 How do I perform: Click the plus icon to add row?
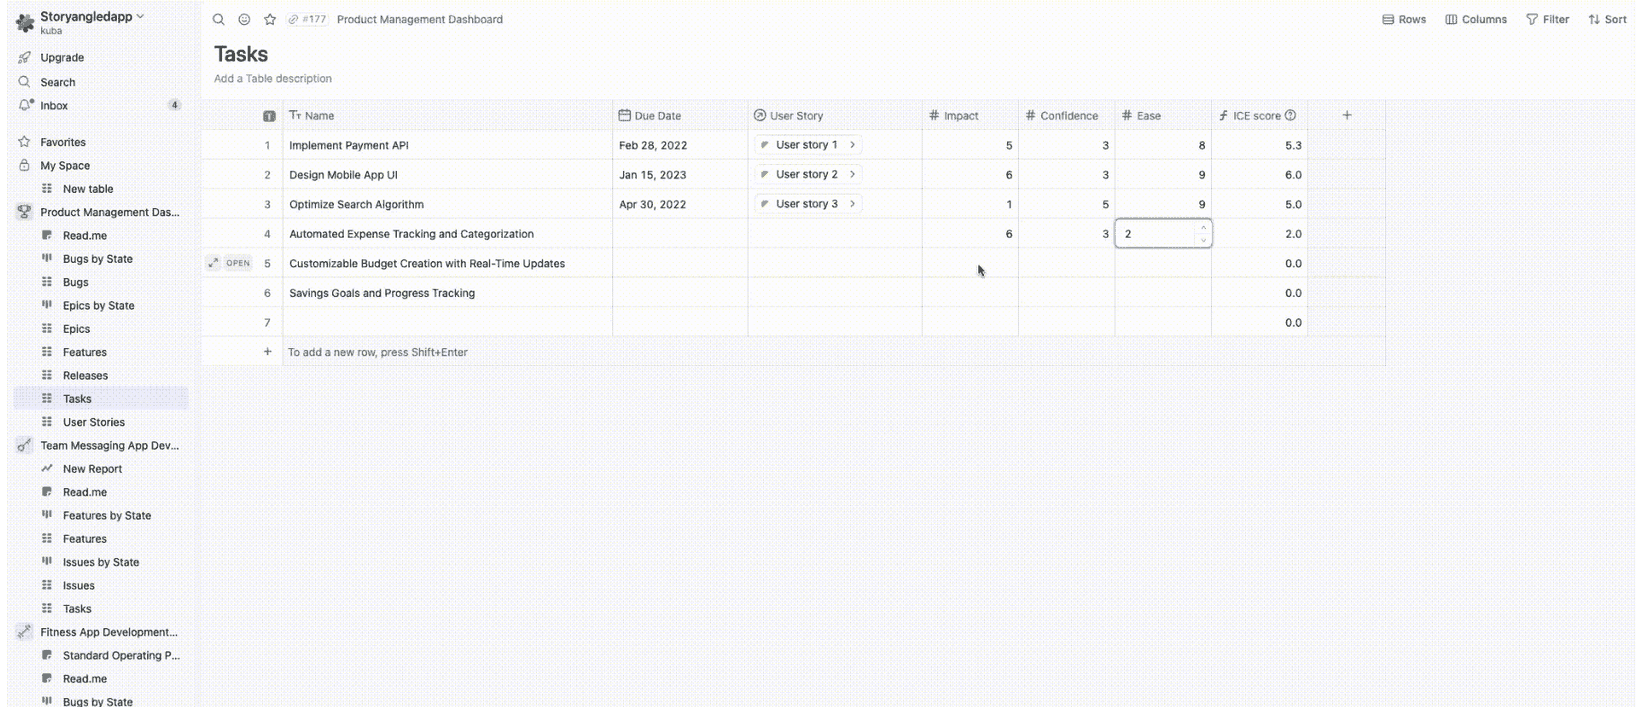(x=267, y=352)
